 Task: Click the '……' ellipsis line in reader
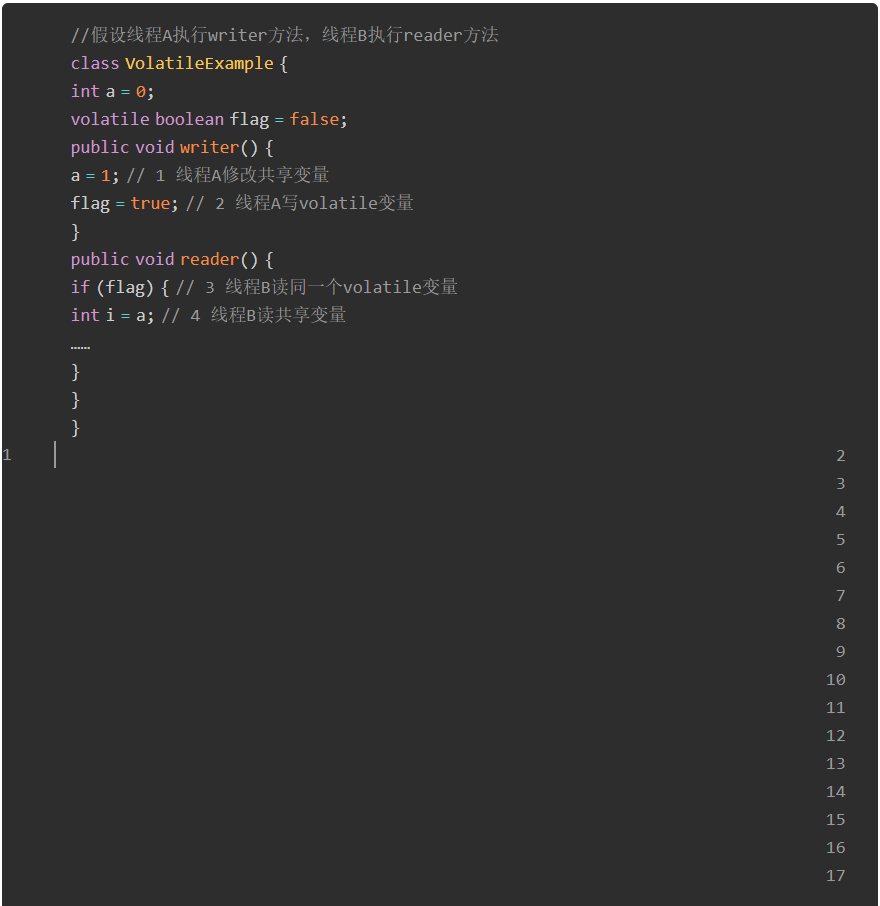[x=80, y=347]
